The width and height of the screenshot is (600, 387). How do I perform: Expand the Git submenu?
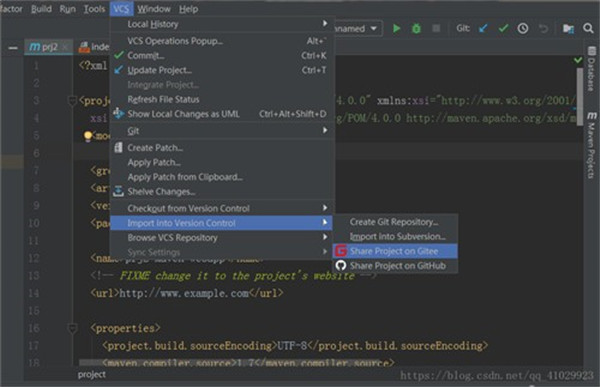(223, 131)
